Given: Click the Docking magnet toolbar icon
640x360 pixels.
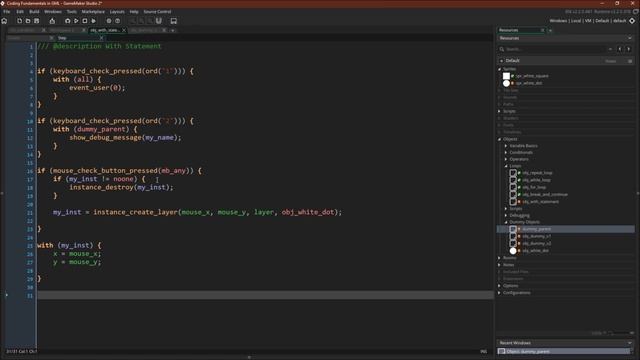Looking at the screenshot, I should (x=159, y=21).
